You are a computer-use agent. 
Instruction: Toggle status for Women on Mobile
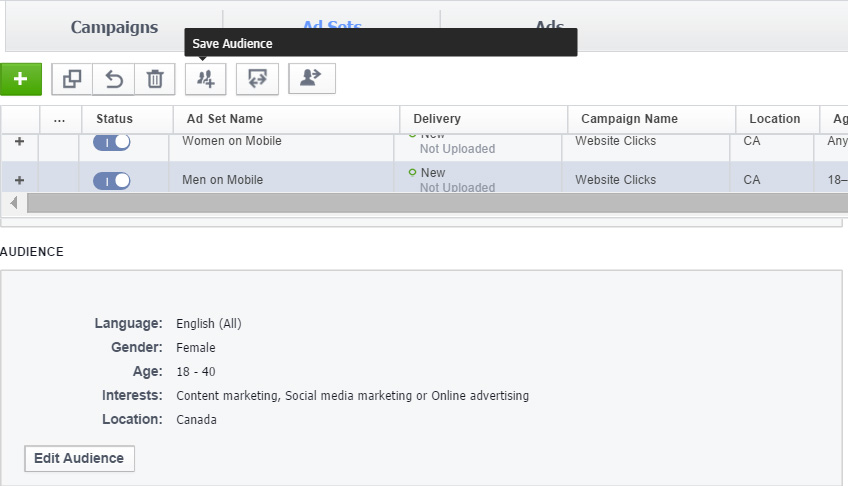(x=111, y=142)
